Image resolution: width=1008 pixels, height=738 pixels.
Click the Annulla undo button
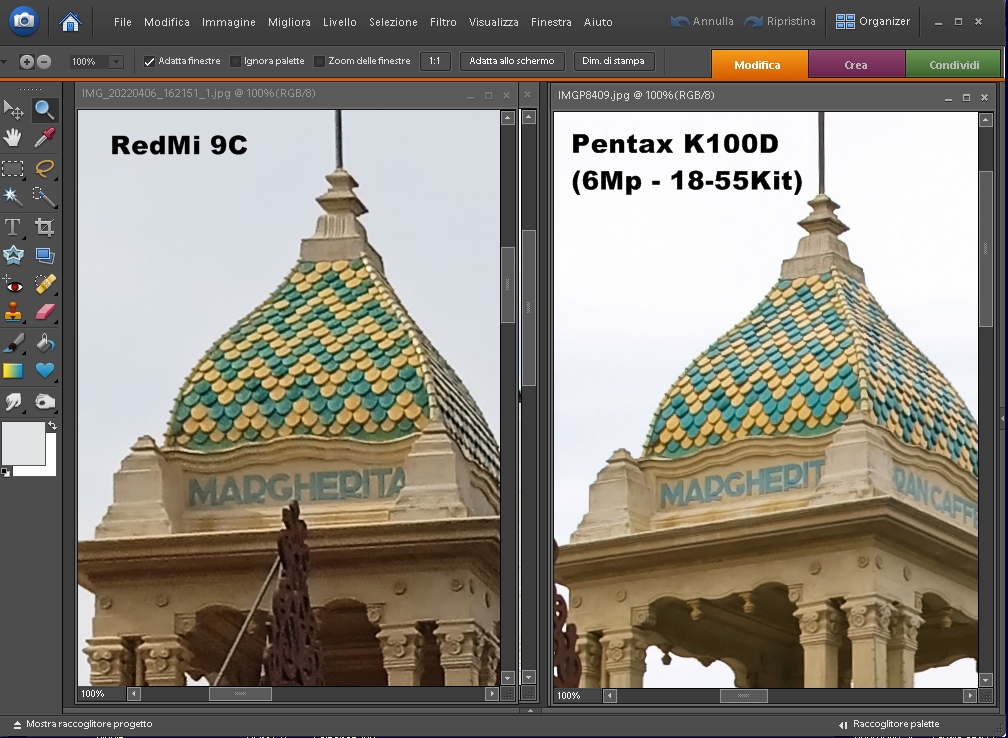pos(702,21)
